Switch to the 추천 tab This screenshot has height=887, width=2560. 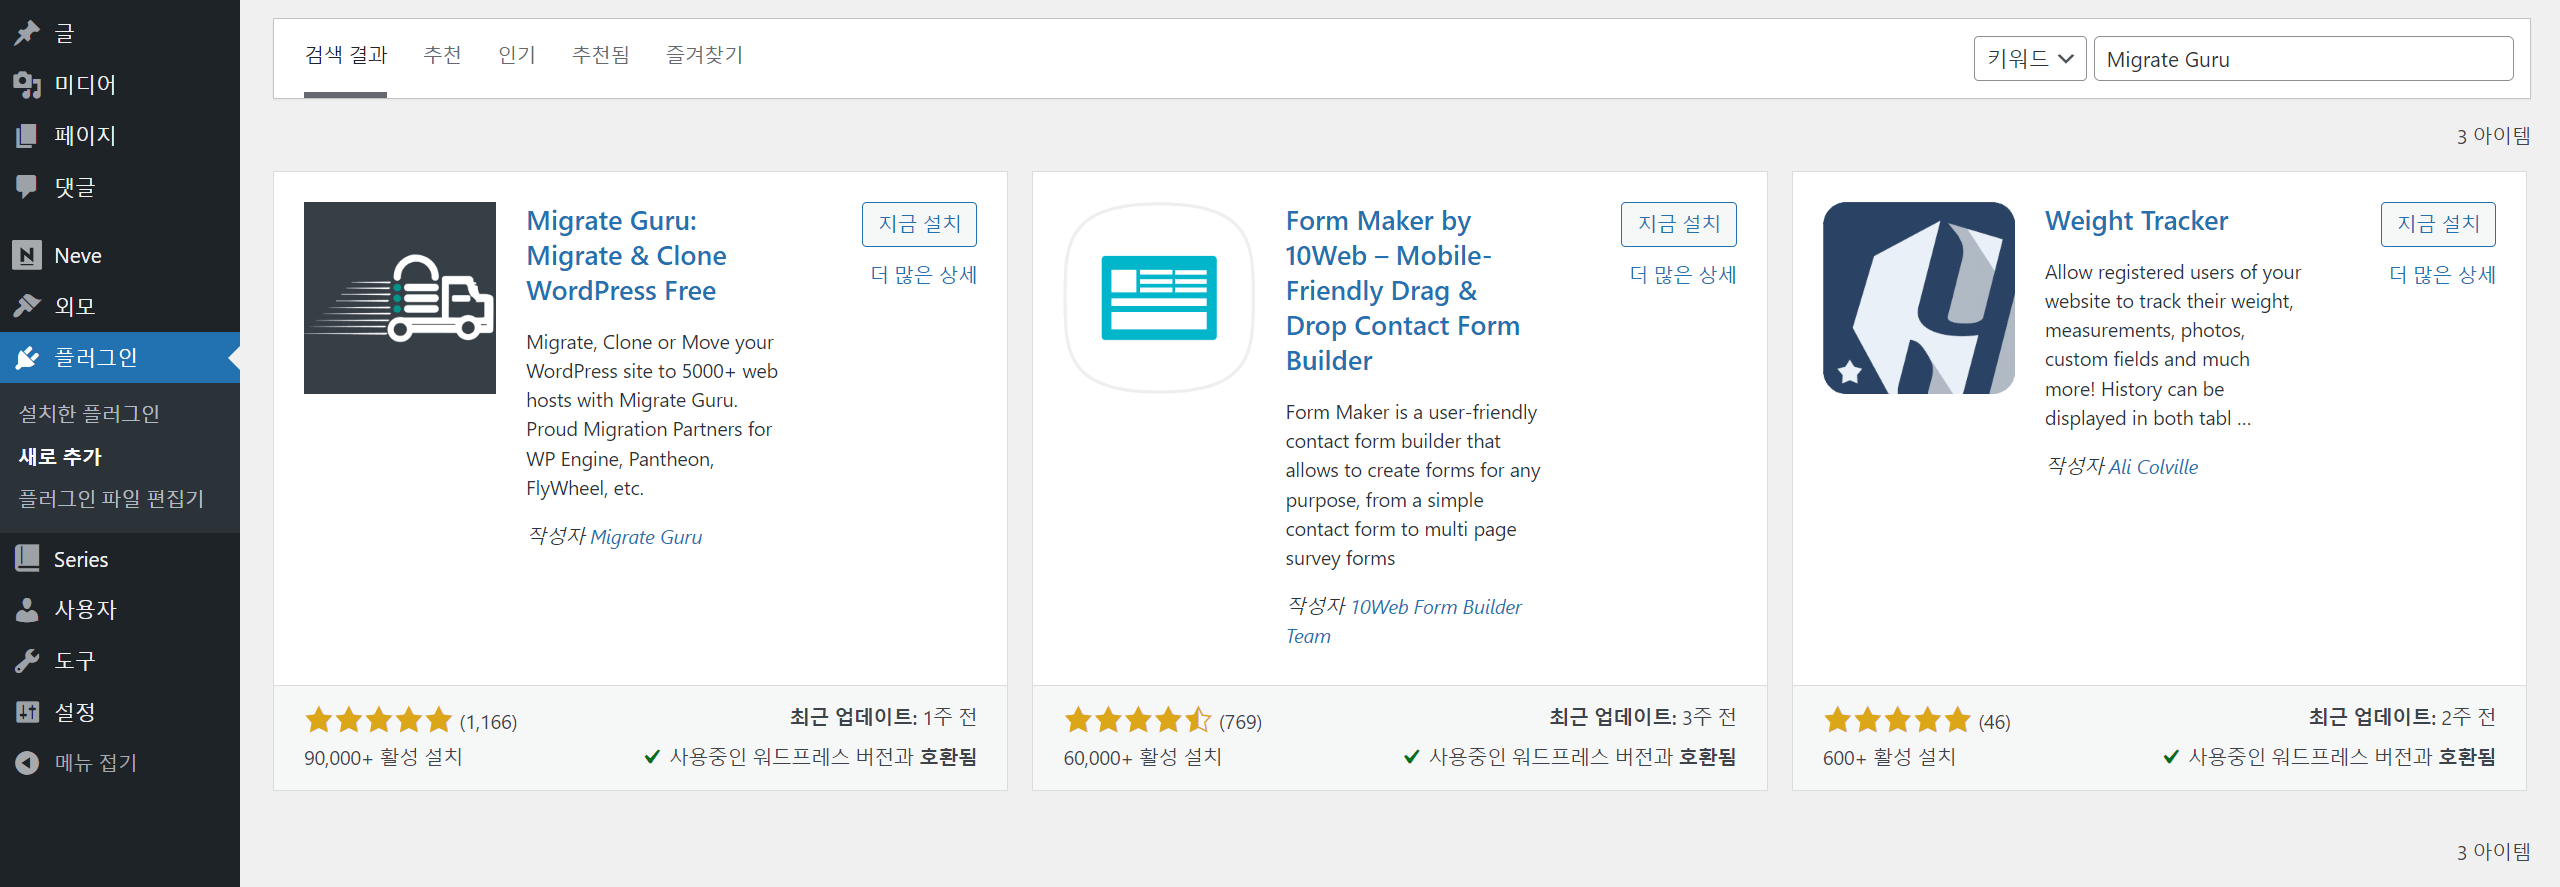[442, 55]
